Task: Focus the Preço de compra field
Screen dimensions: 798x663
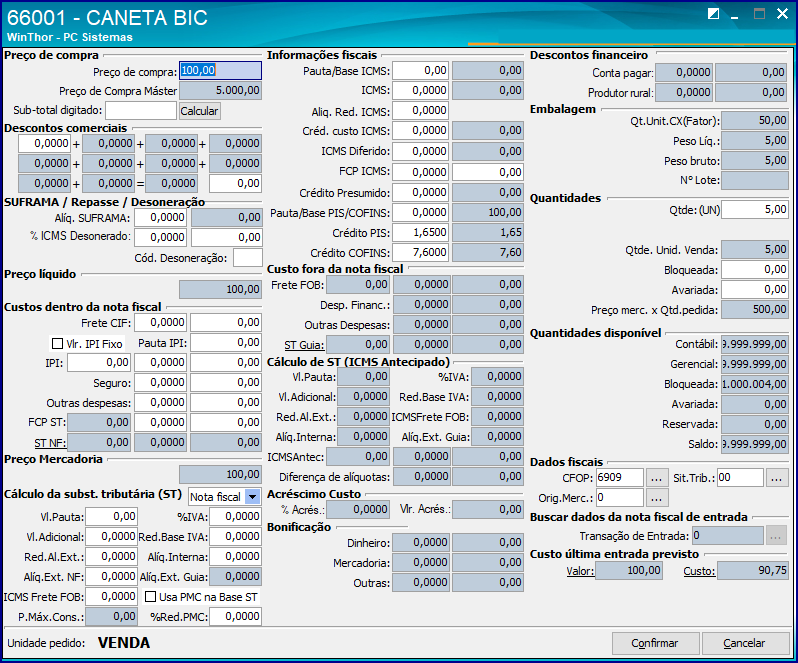Action: [x=220, y=71]
